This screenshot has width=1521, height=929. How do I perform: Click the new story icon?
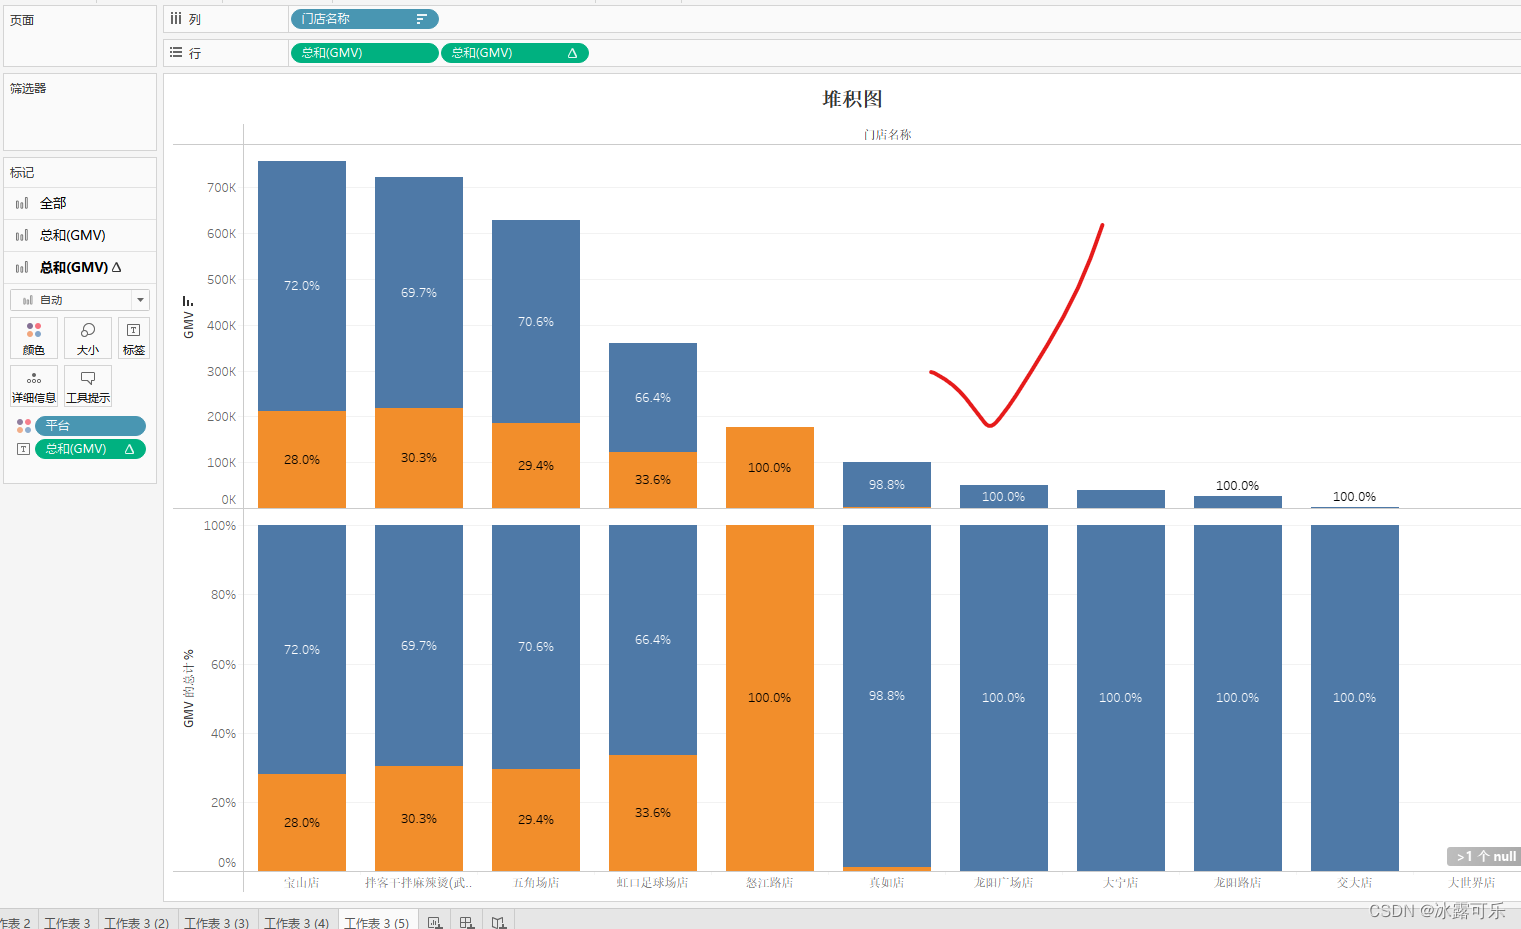[499, 922]
